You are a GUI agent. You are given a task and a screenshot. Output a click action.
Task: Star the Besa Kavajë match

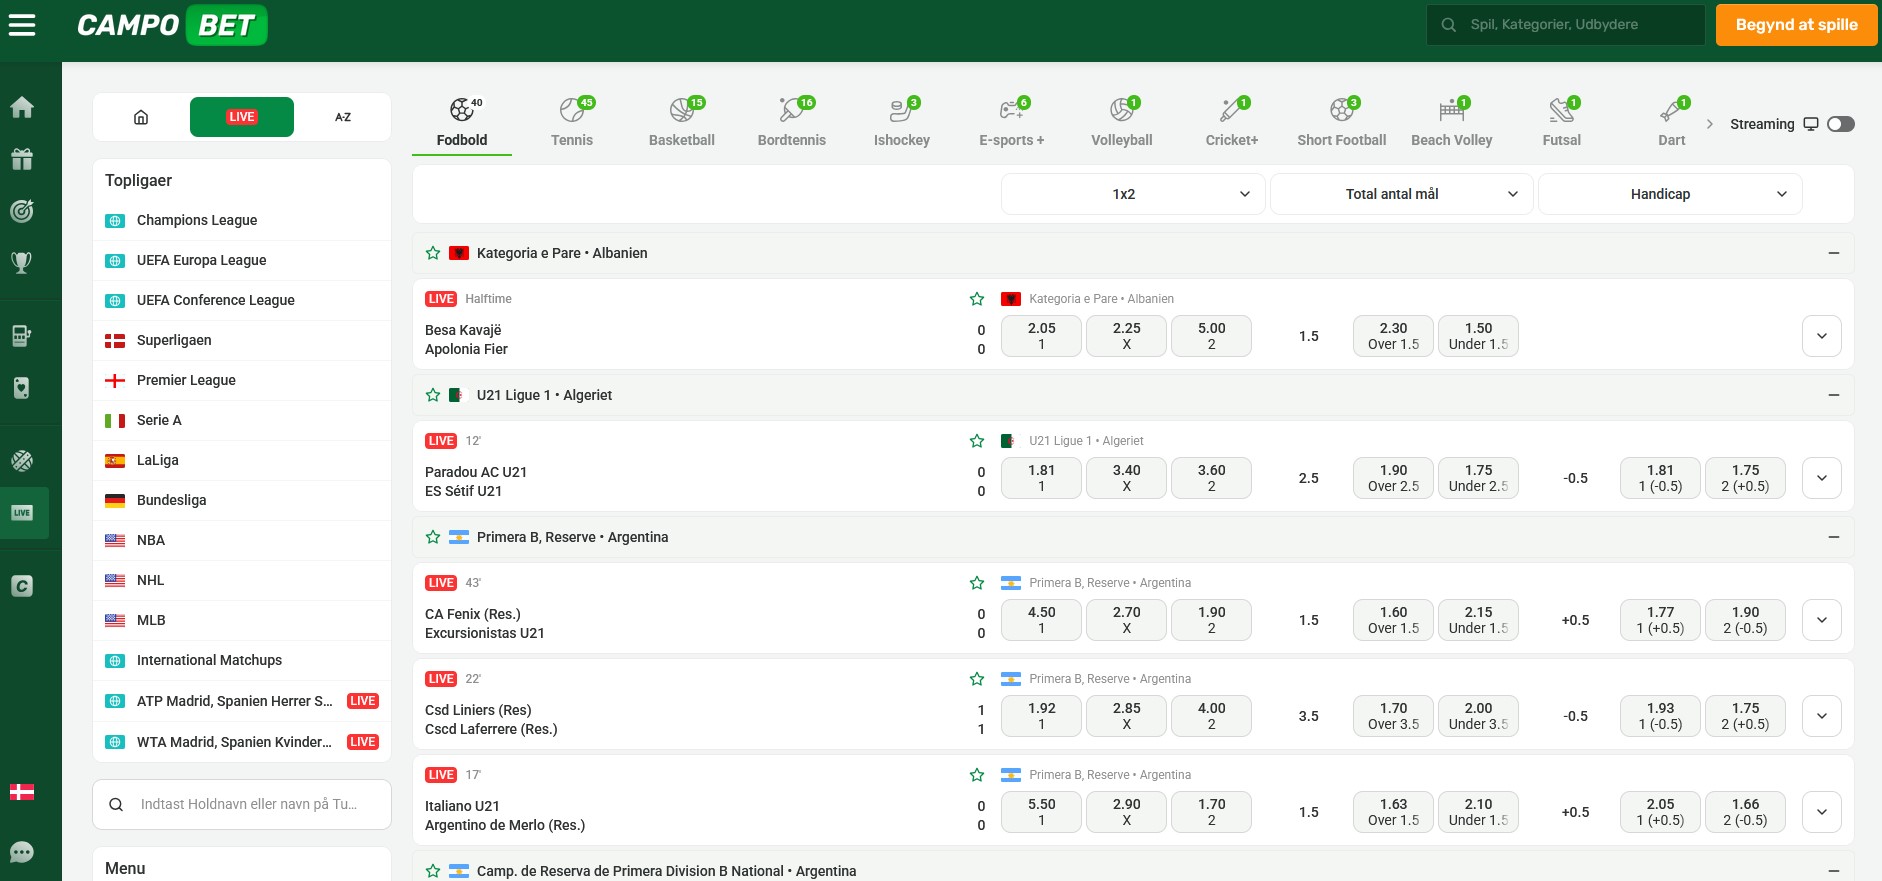977,299
